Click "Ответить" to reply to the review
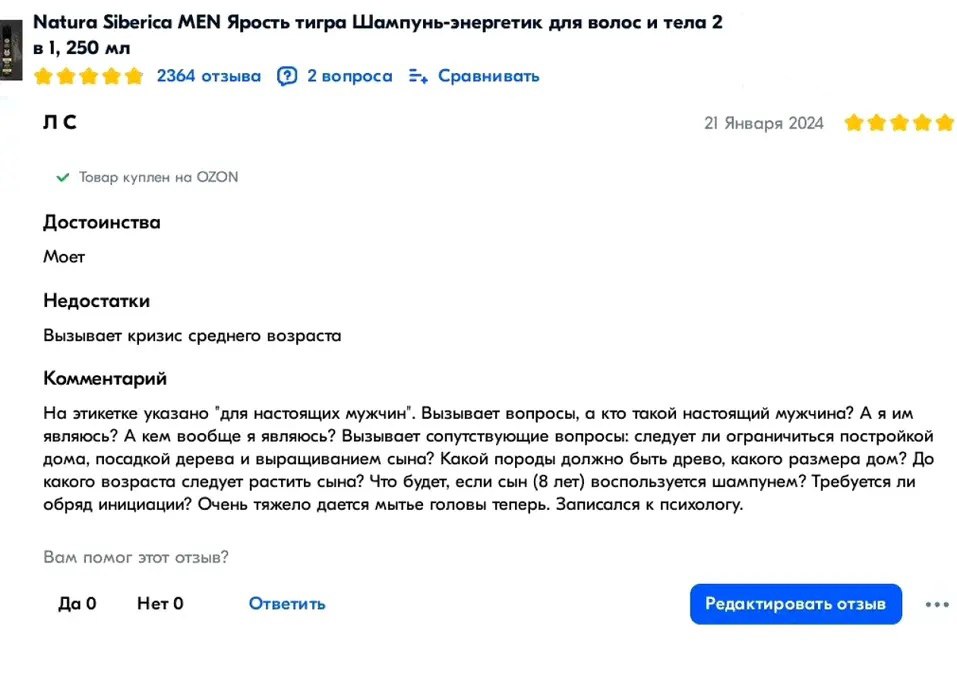This screenshot has width=957, height=687. 287,603
